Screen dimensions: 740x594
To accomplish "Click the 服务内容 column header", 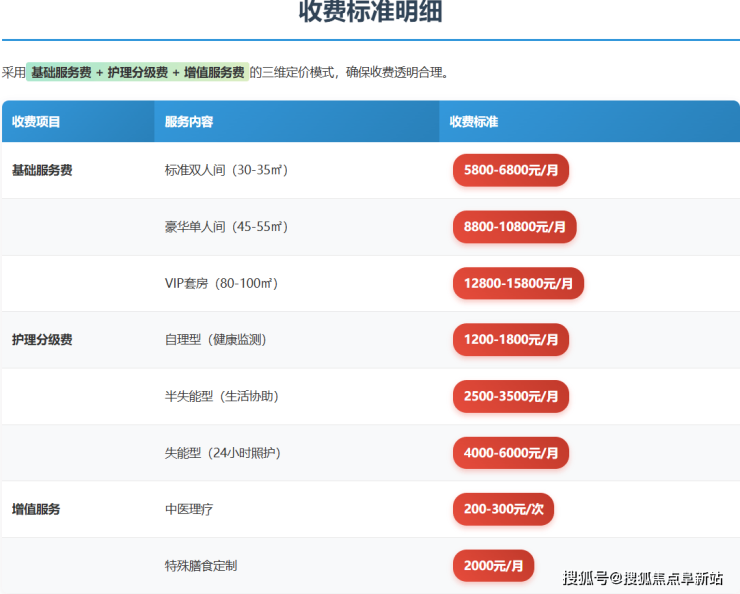I will click(x=189, y=122).
